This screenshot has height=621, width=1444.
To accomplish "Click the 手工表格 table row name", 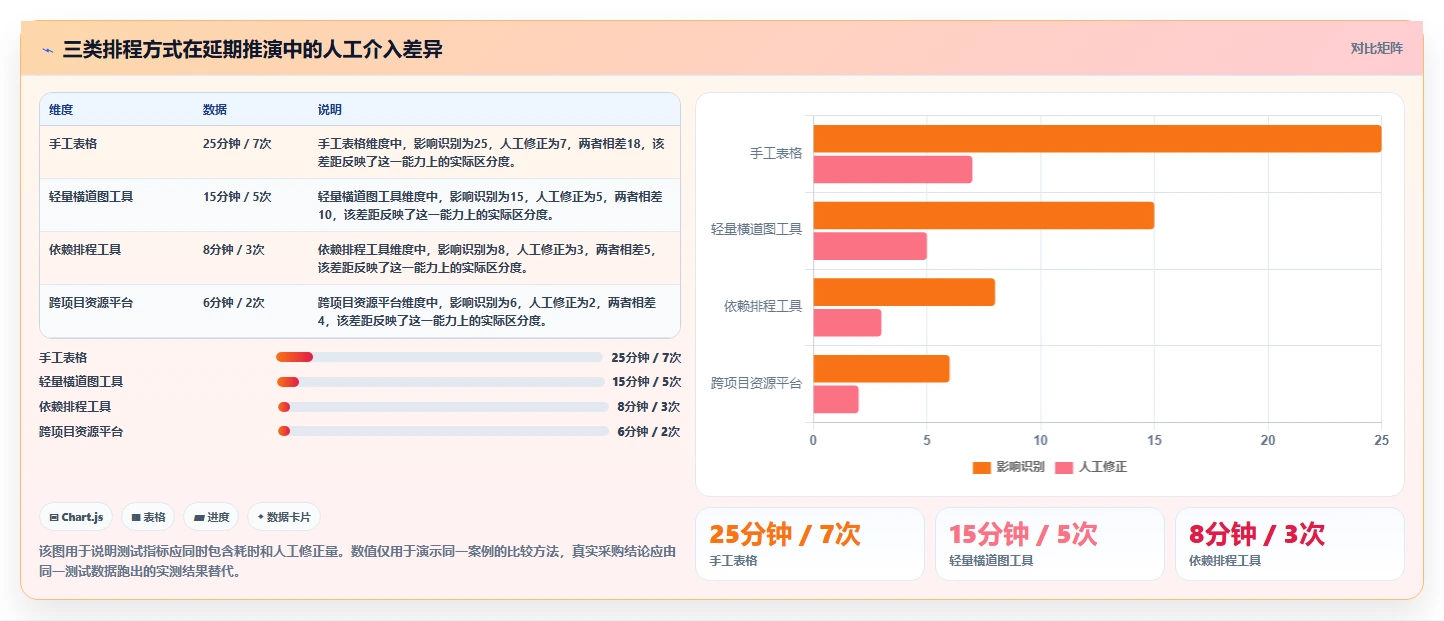I will [73, 143].
